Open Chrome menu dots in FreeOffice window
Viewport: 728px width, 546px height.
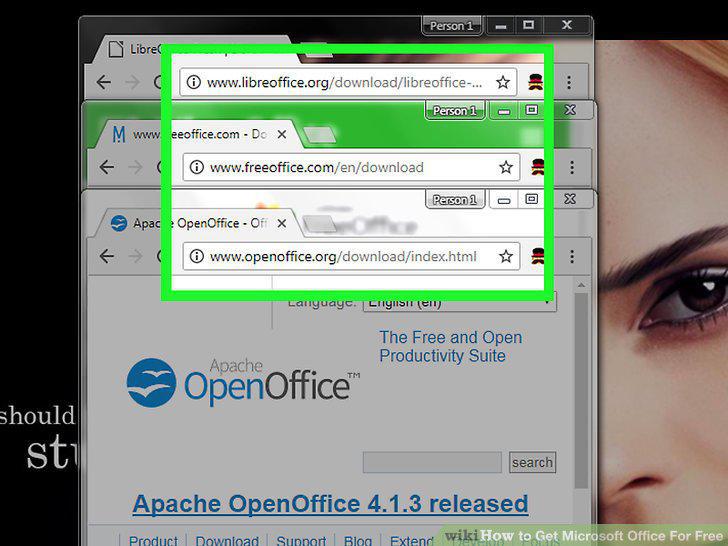(x=572, y=167)
